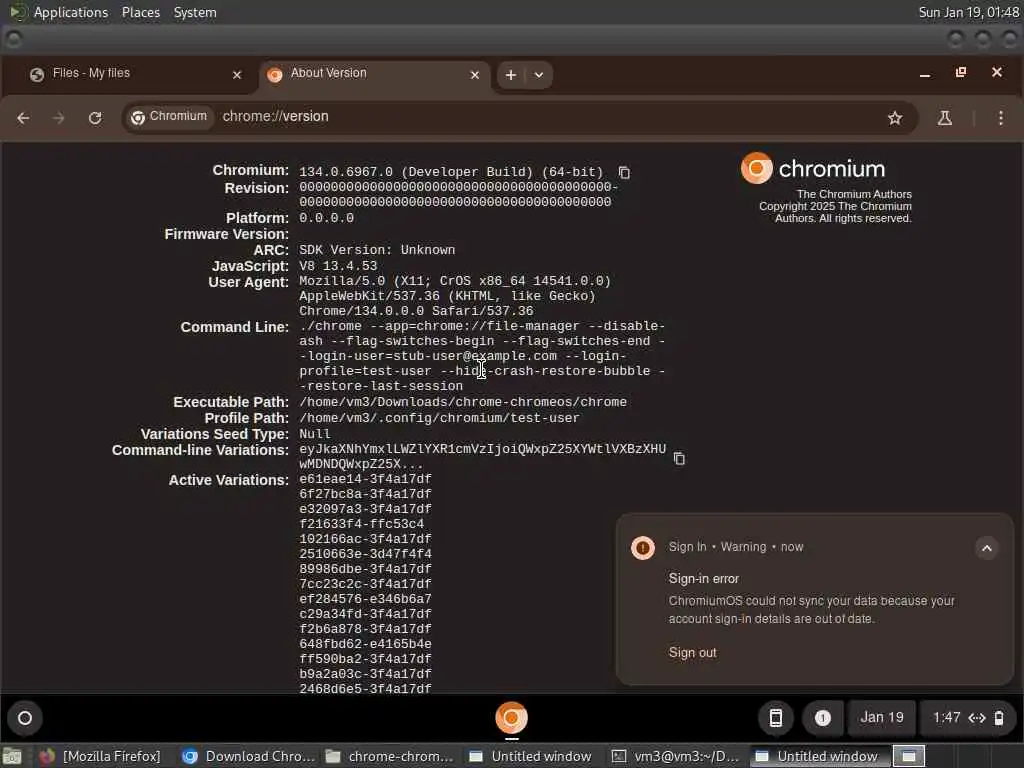
Task: Open the 1:47 system status tray
Action: coord(968,718)
